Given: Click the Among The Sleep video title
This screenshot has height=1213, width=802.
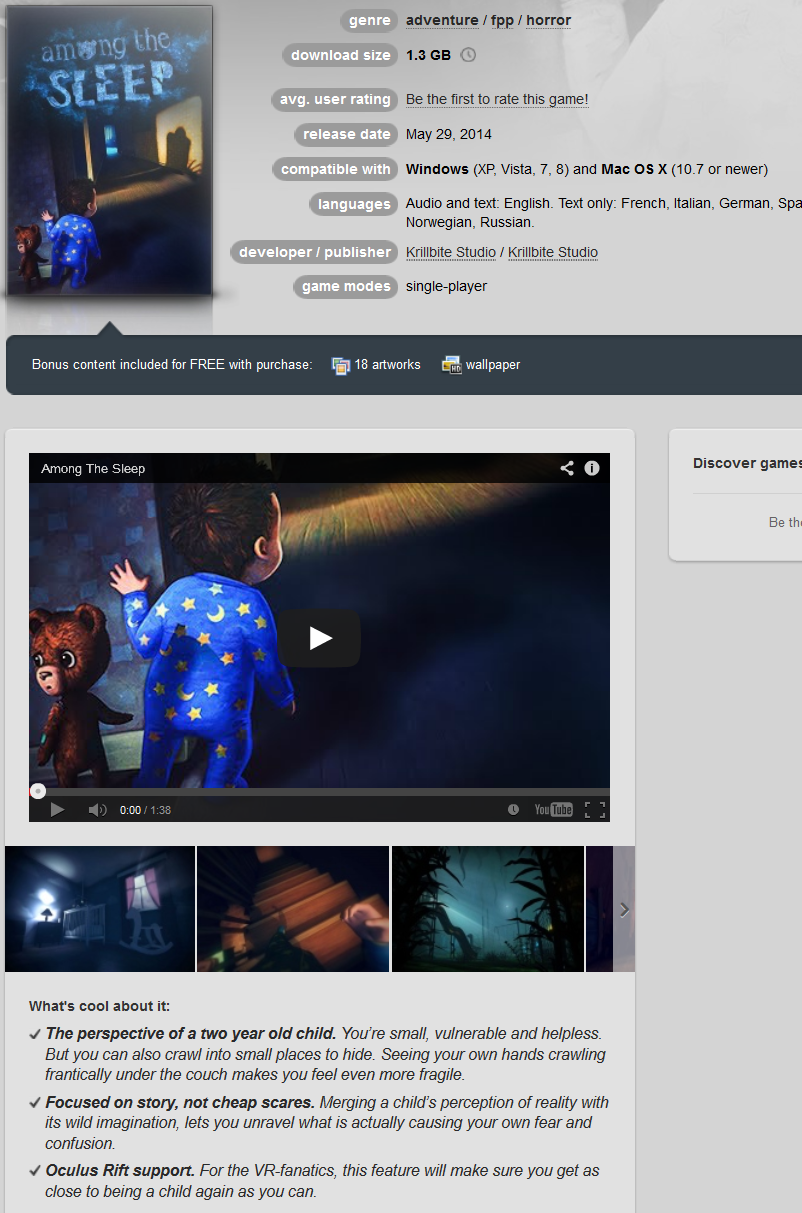Looking at the screenshot, I should coord(93,468).
